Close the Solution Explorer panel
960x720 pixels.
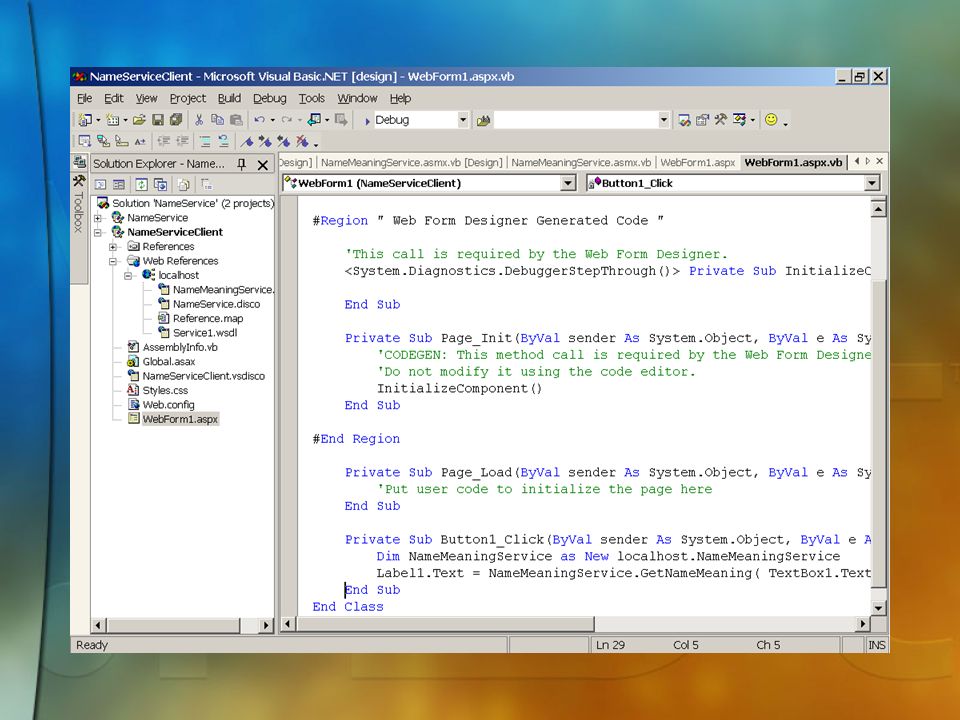pos(263,165)
